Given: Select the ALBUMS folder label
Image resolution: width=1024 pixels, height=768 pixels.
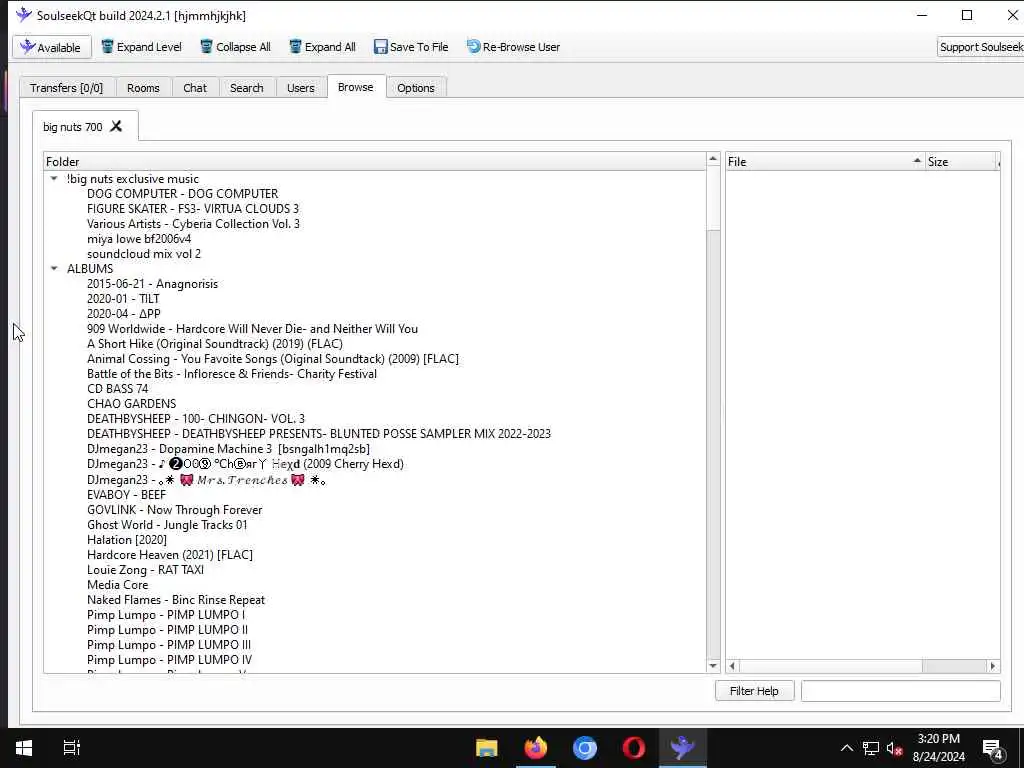Looking at the screenshot, I should [90, 269].
